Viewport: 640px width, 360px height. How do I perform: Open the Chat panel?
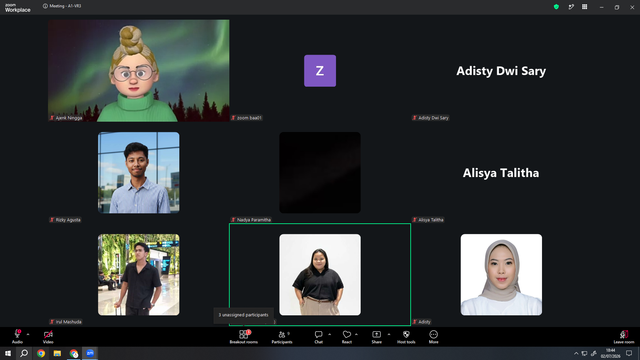click(x=318, y=336)
